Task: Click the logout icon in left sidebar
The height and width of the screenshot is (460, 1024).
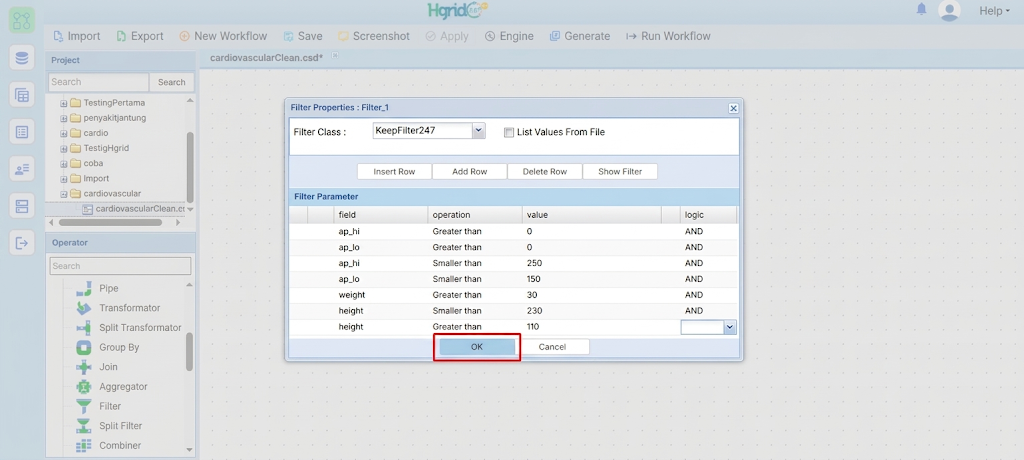Action: tap(22, 244)
